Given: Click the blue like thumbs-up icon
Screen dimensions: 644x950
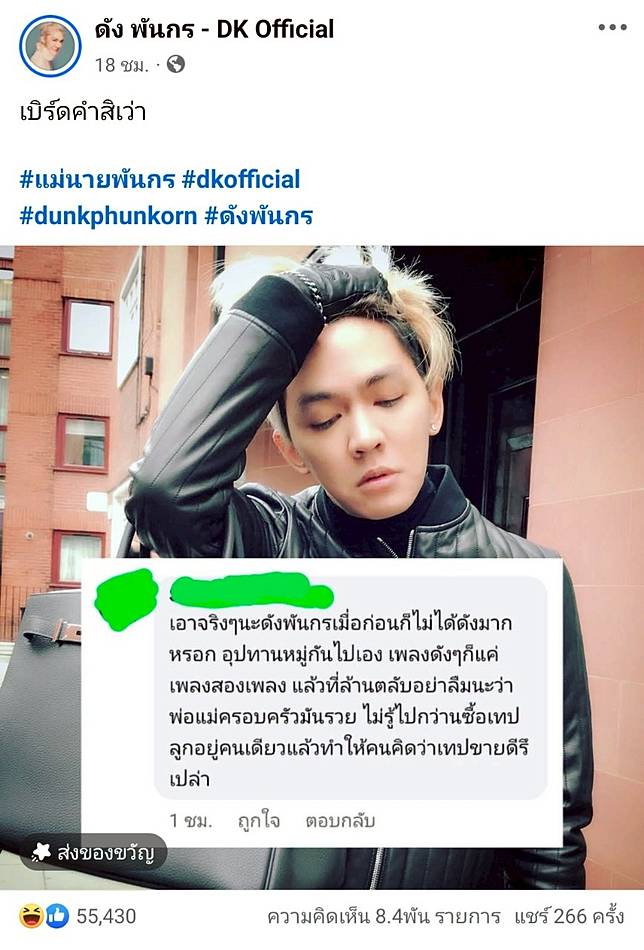Looking at the screenshot, I should point(58,915).
